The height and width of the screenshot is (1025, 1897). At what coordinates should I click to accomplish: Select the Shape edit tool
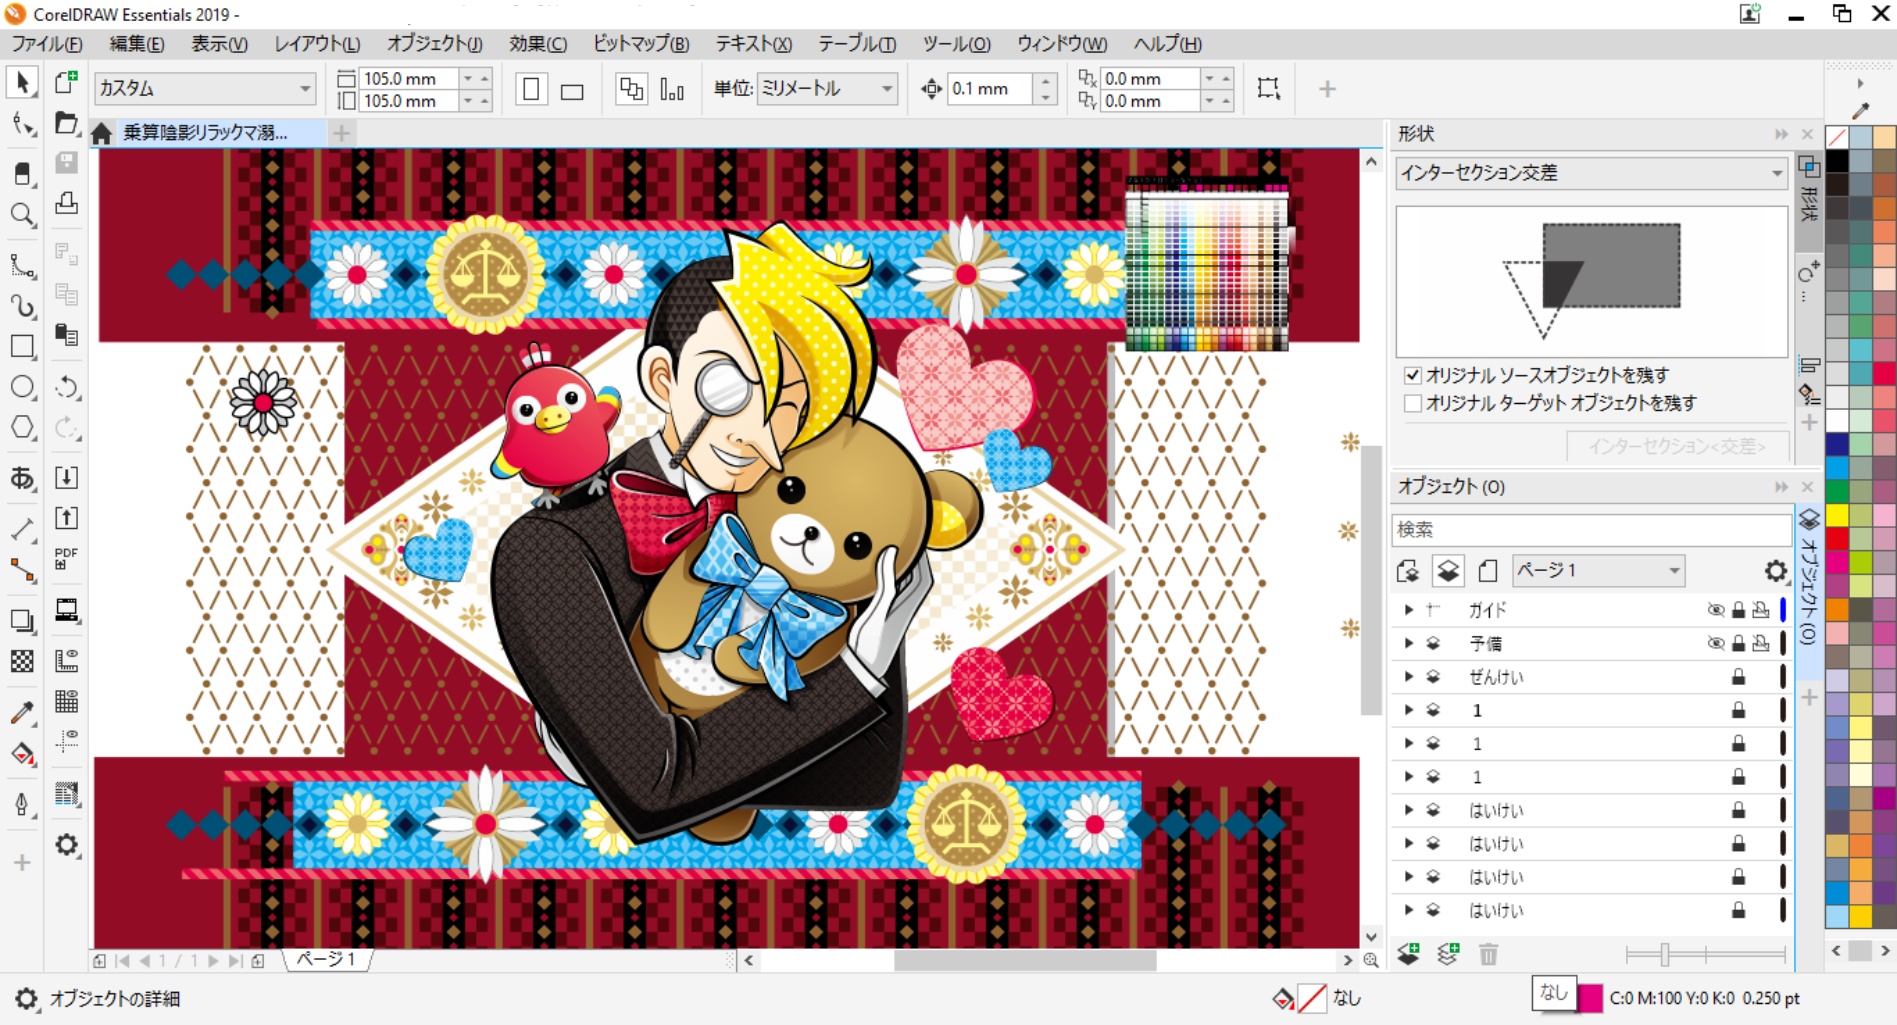(22, 124)
